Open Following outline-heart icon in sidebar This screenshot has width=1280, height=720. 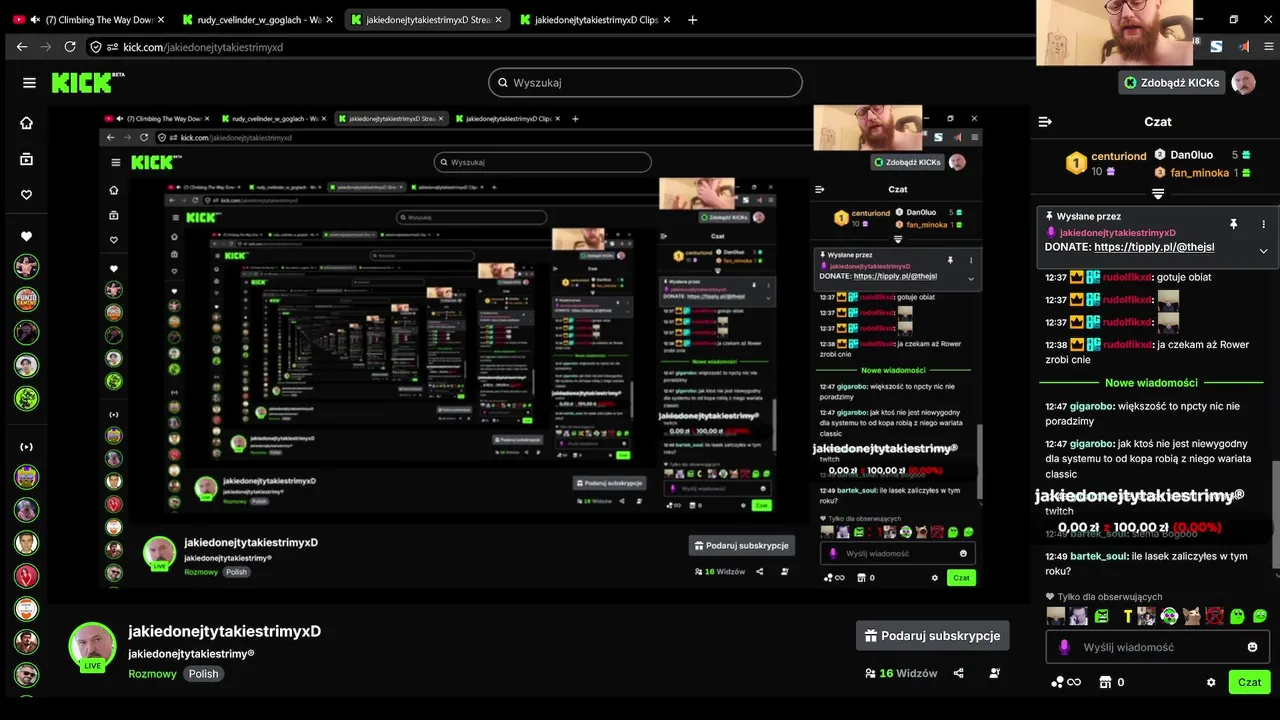[27, 195]
